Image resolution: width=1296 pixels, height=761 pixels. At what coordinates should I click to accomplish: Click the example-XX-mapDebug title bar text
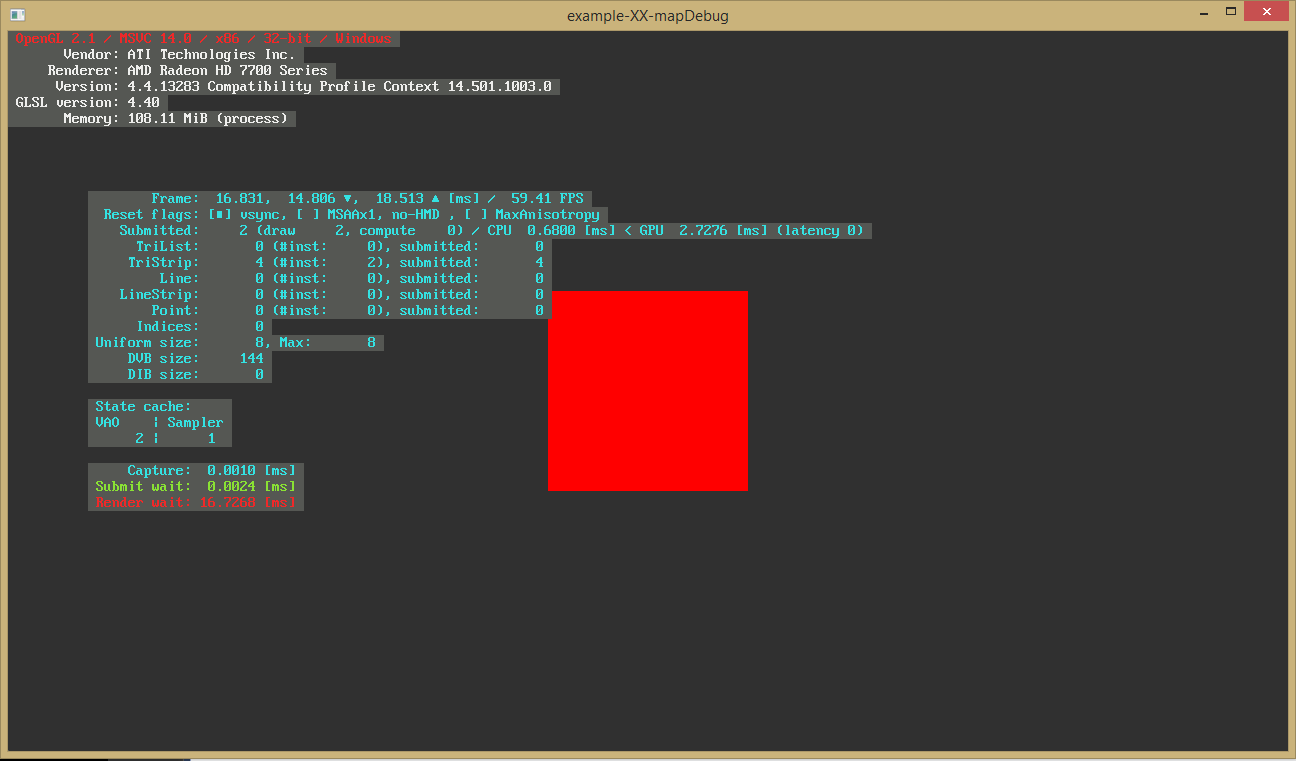648,15
